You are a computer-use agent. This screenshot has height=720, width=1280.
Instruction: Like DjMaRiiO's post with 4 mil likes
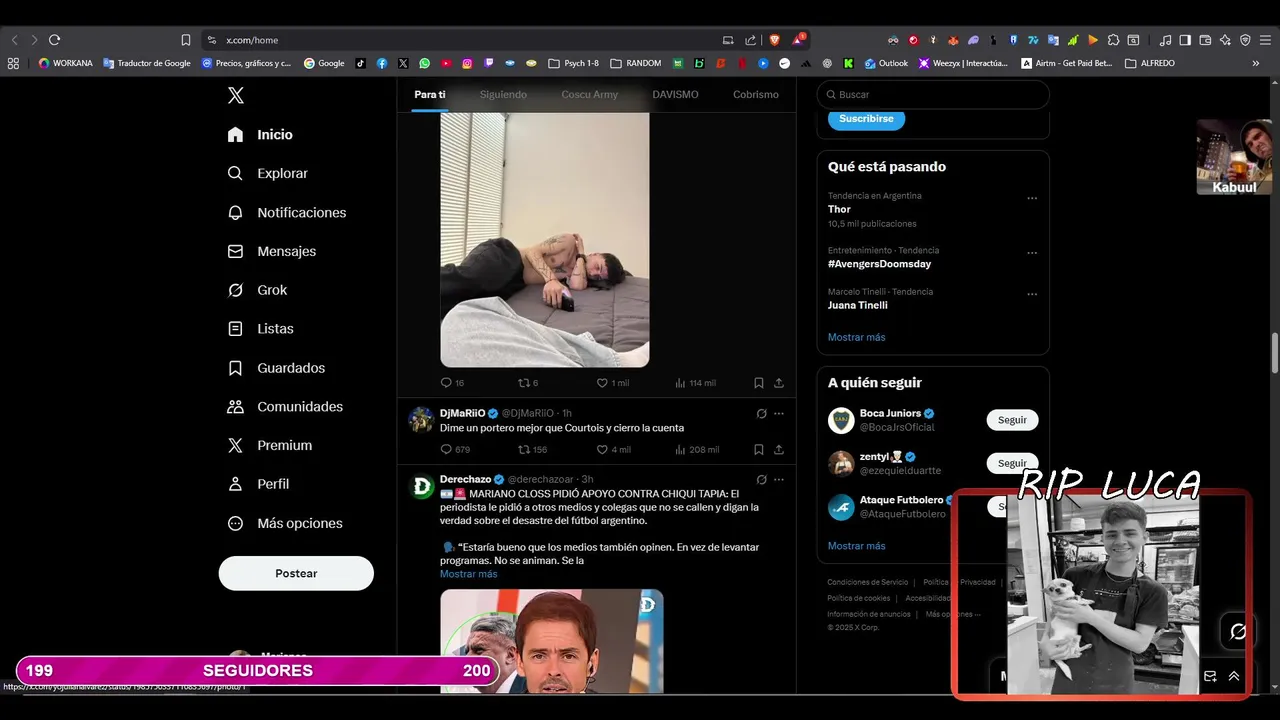point(613,450)
